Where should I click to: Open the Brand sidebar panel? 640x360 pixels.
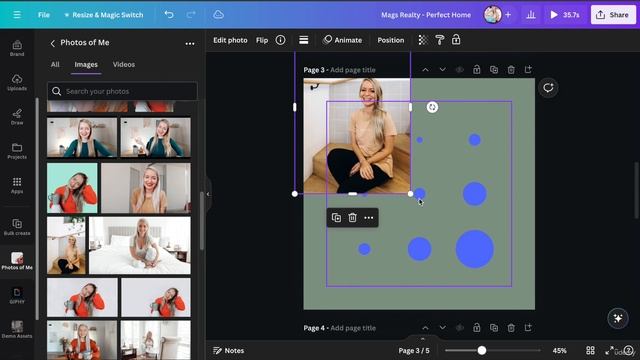pos(17,48)
